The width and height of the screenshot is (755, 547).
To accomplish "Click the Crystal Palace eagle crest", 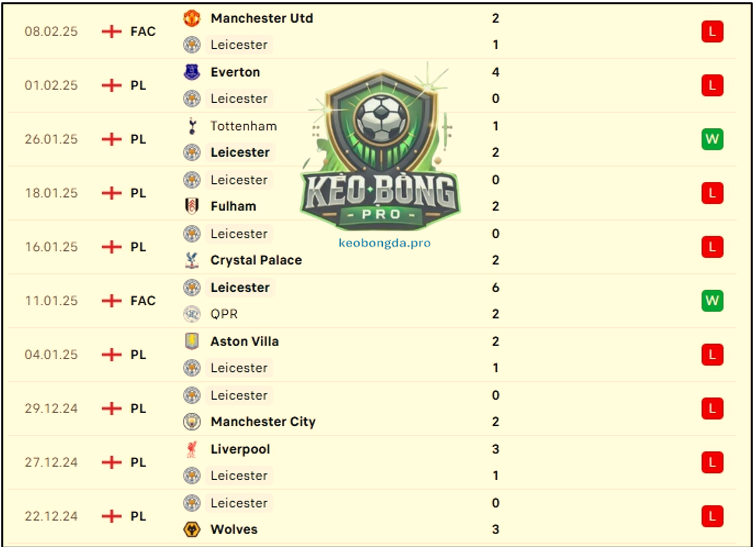I will pyautogui.click(x=192, y=260).
